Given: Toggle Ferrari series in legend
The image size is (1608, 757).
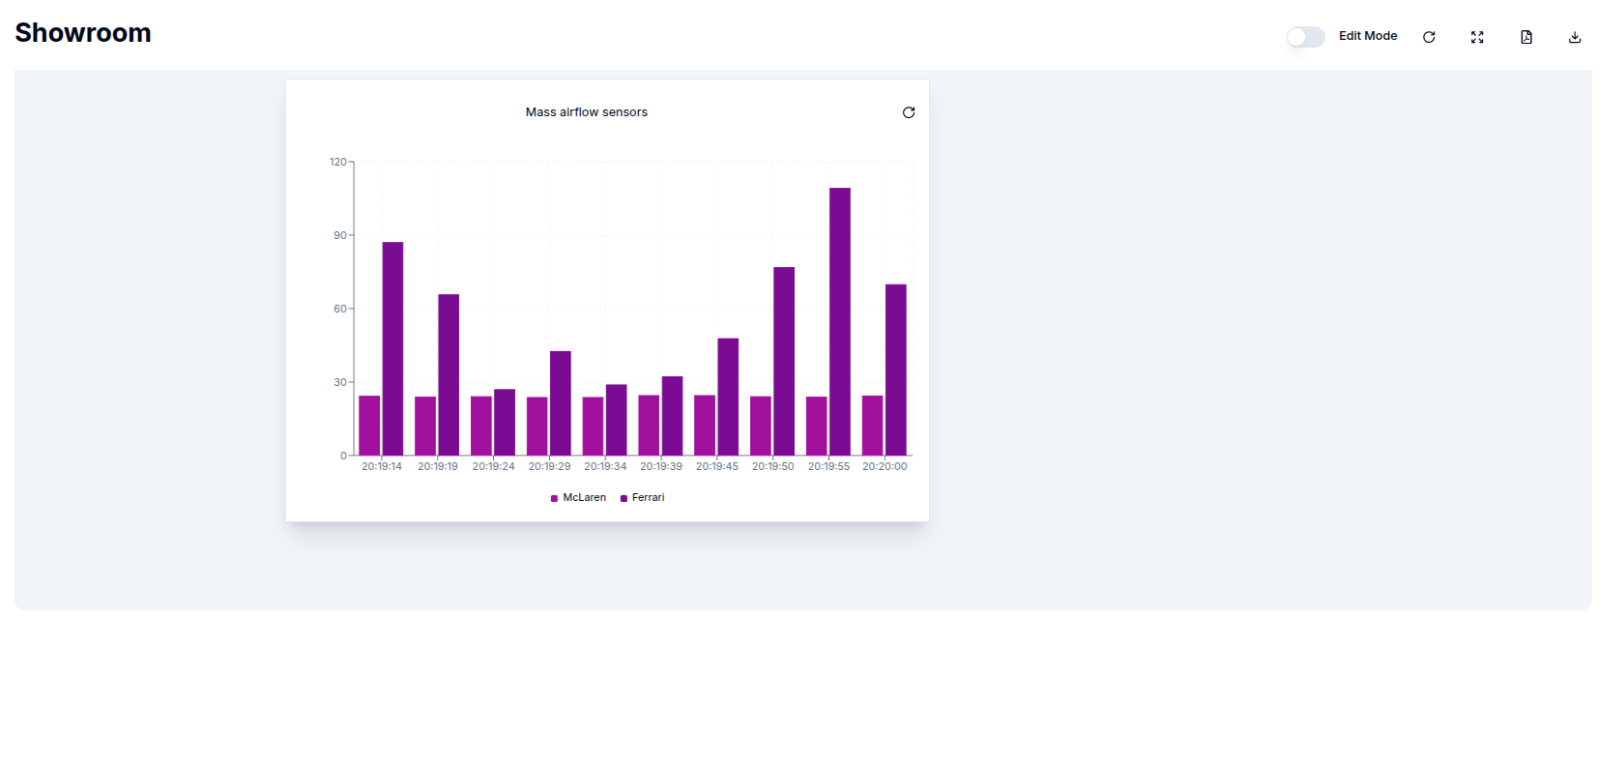Looking at the screenshot, I should coord(642,497).
